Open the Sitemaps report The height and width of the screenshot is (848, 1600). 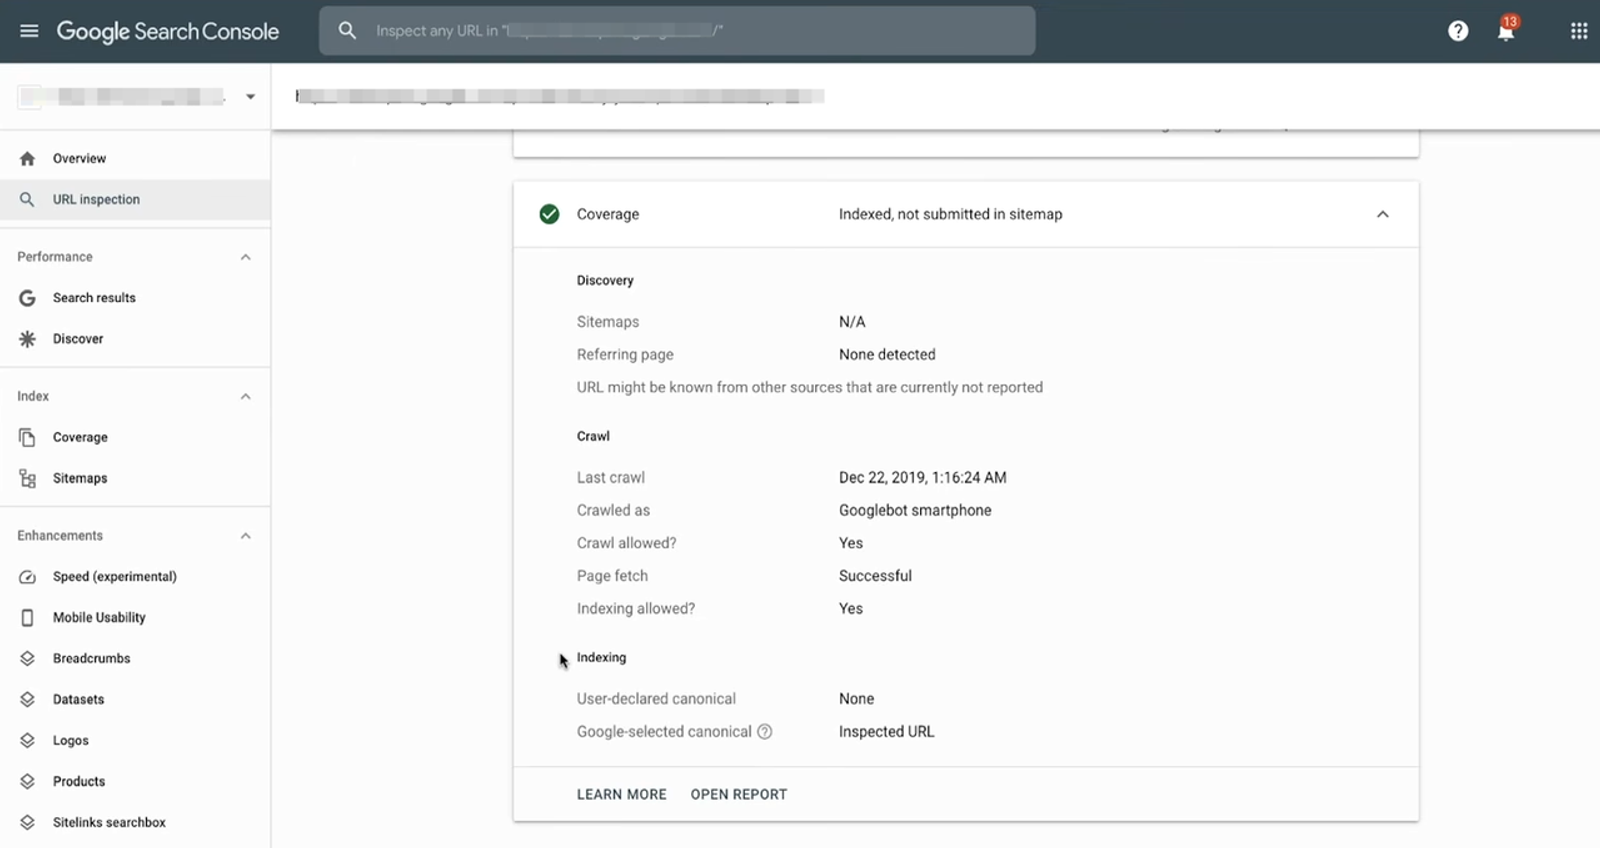[135, 478]
